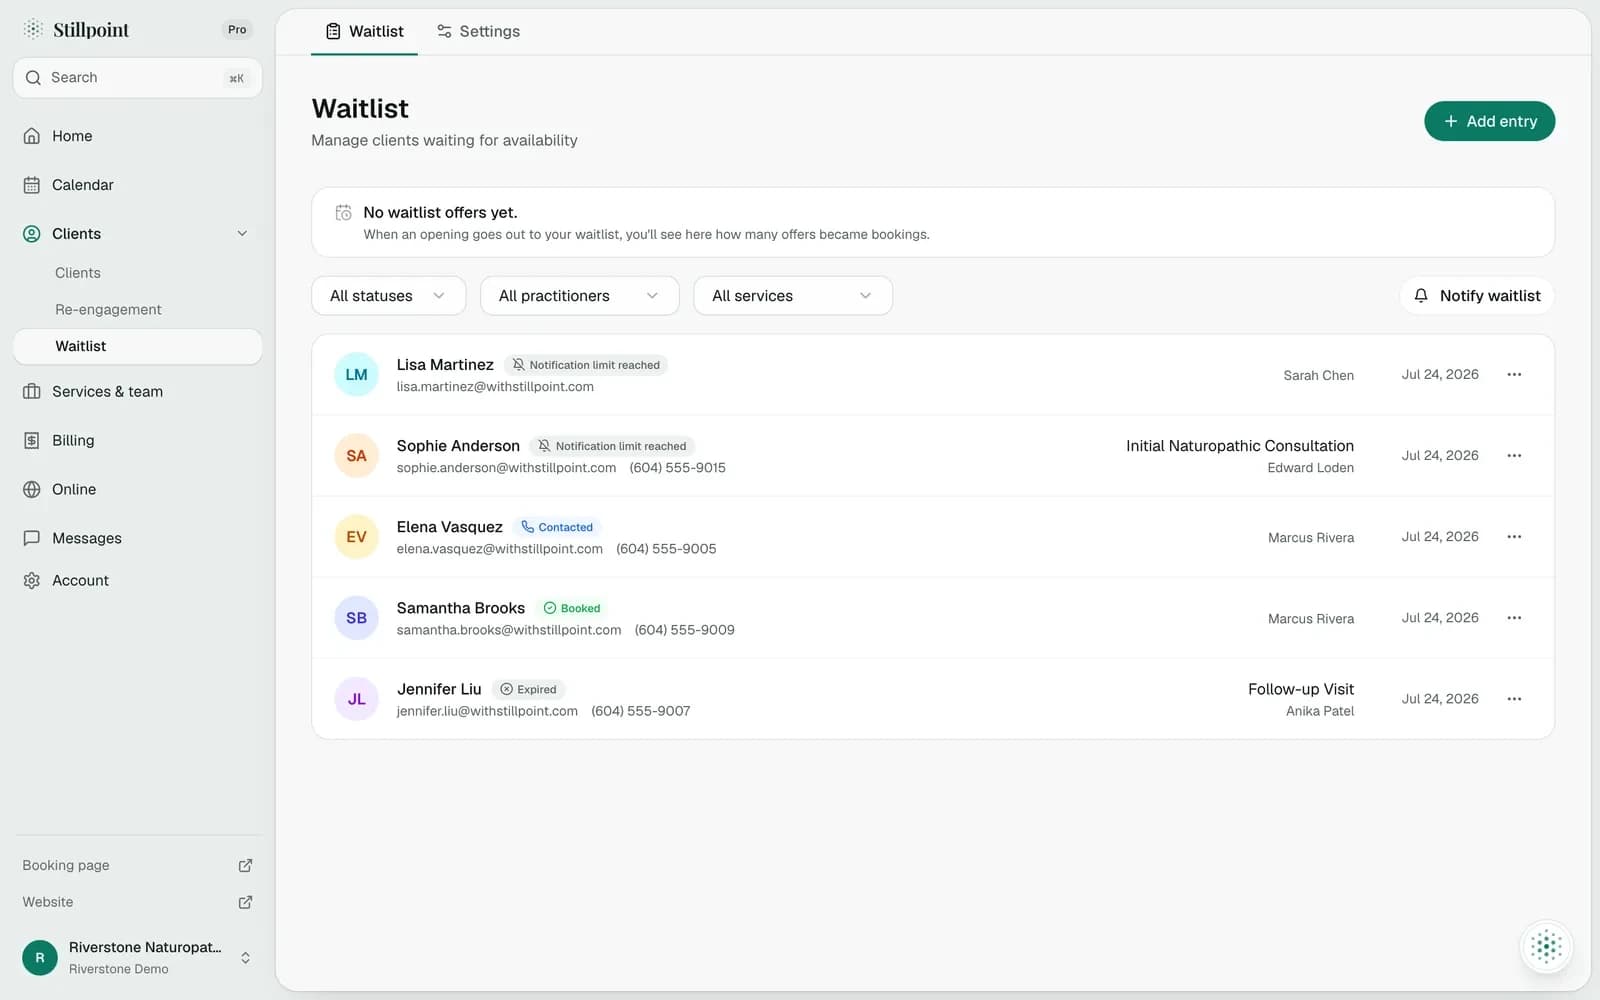Open more options for Jennifer Liu

(x=1514, y=699)
